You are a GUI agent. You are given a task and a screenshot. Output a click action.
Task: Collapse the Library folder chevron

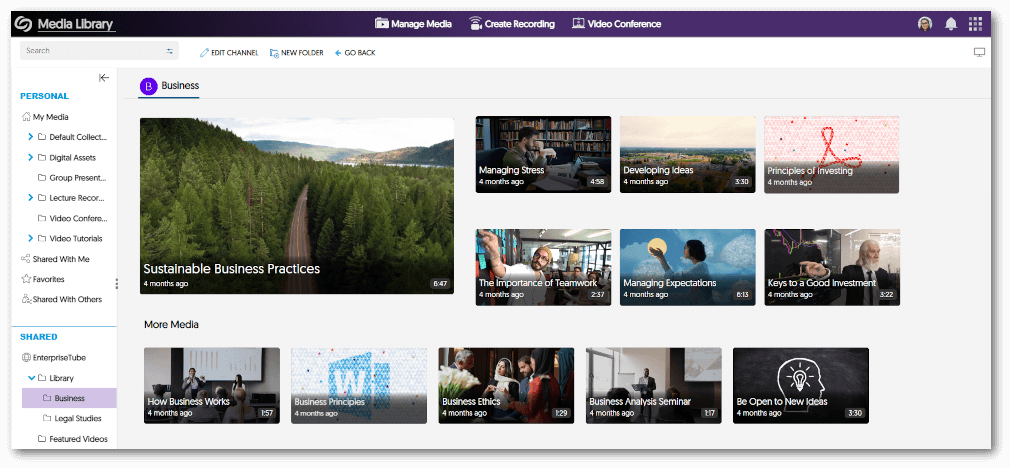31,378
